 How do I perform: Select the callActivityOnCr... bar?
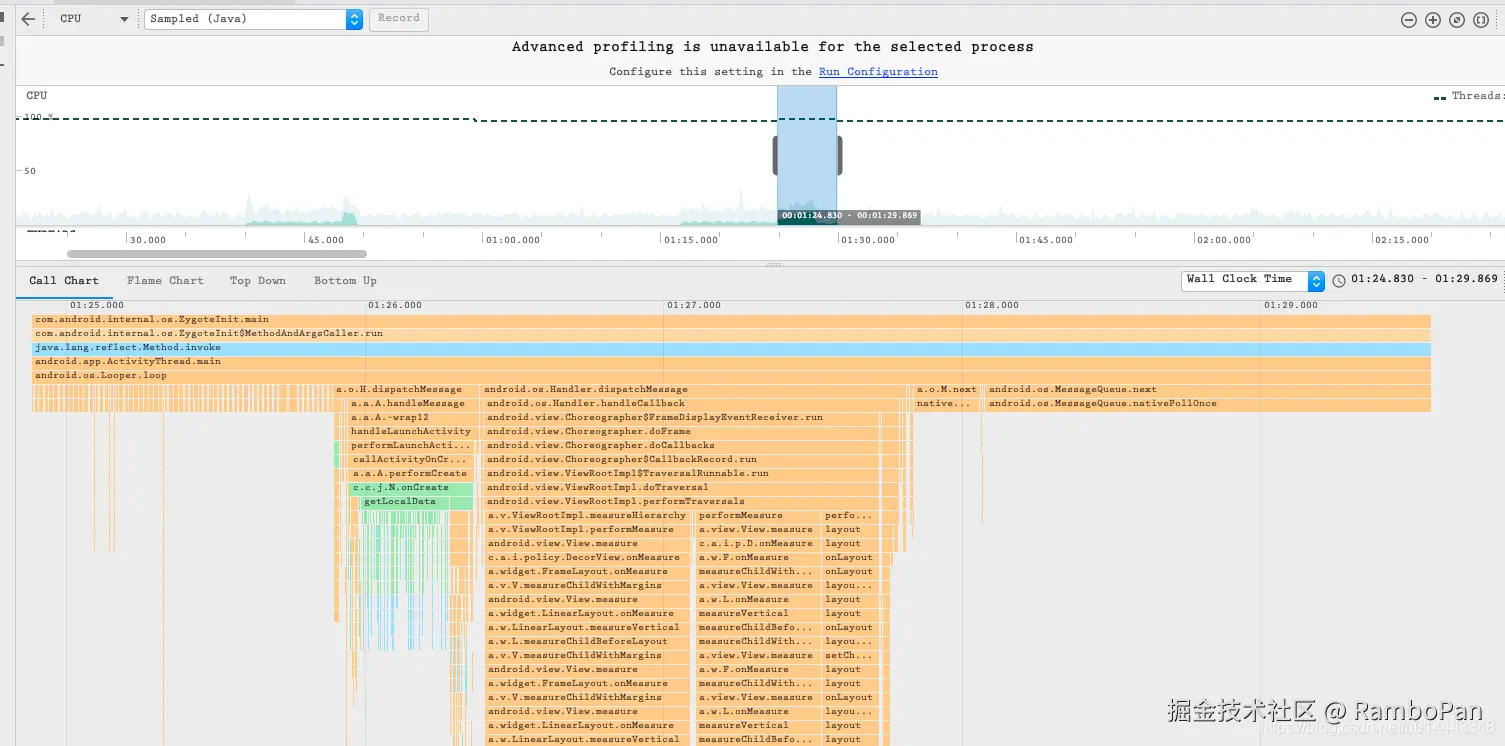click(x=411, y=460)
